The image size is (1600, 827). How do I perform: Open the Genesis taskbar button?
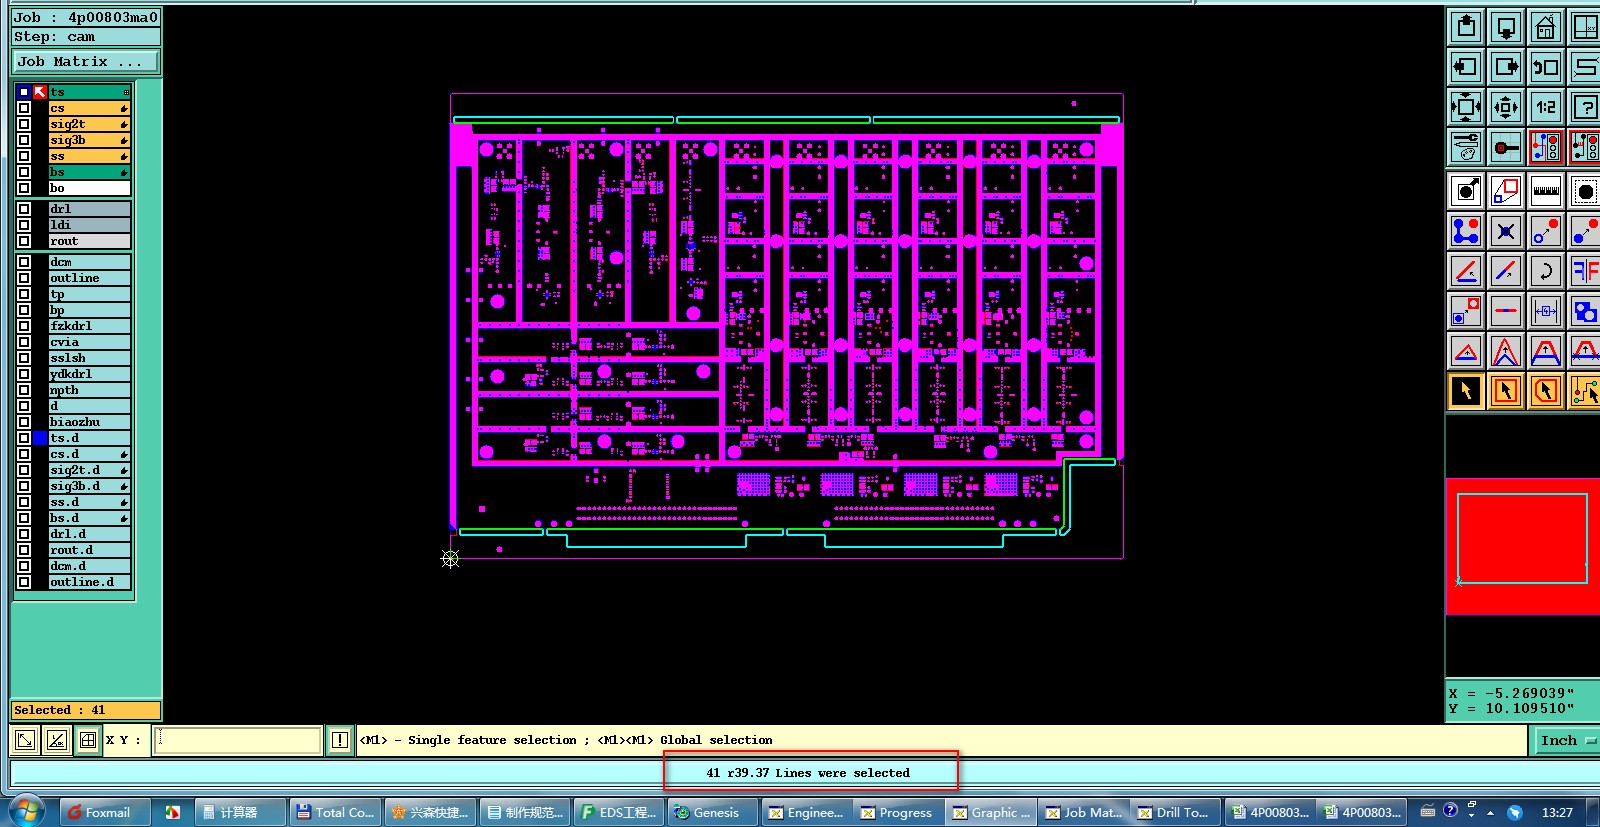coord(711,812)
